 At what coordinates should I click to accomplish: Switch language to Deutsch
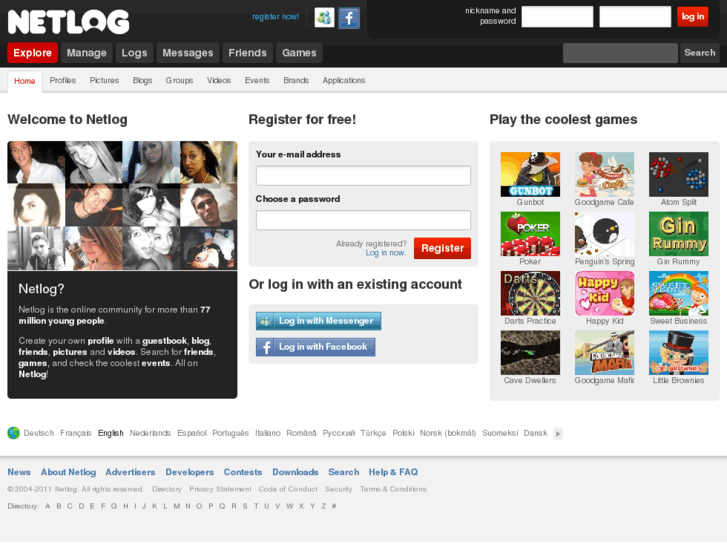39,433
